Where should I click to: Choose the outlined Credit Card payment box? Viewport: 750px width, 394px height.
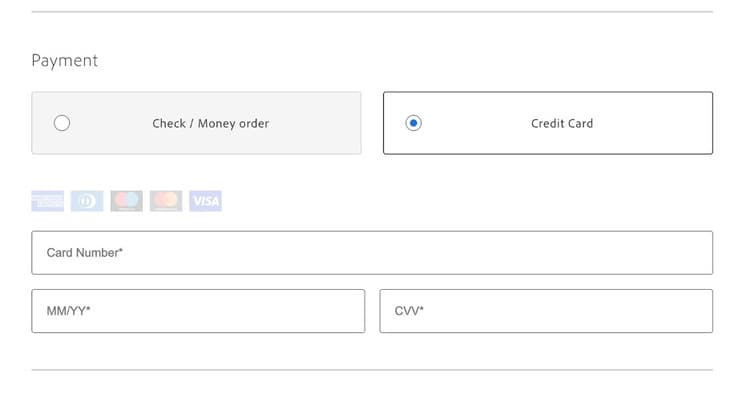pos(548,123)
